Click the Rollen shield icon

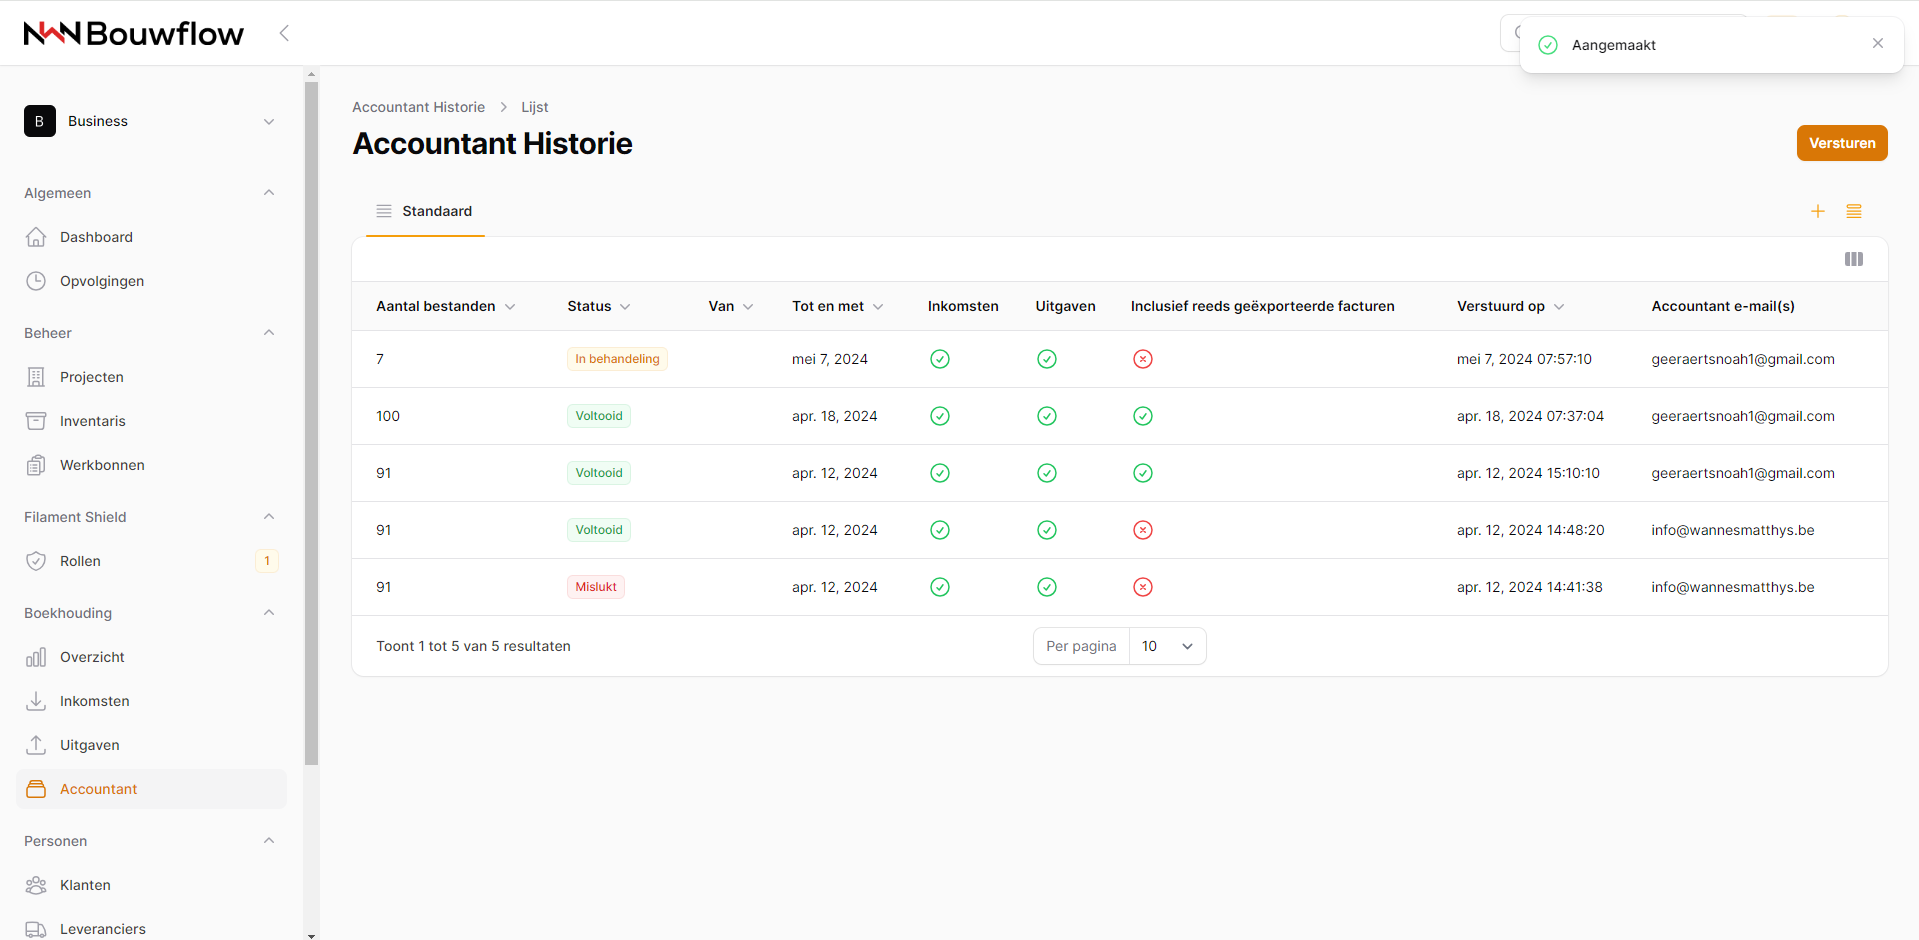click(x=36, y=561)
